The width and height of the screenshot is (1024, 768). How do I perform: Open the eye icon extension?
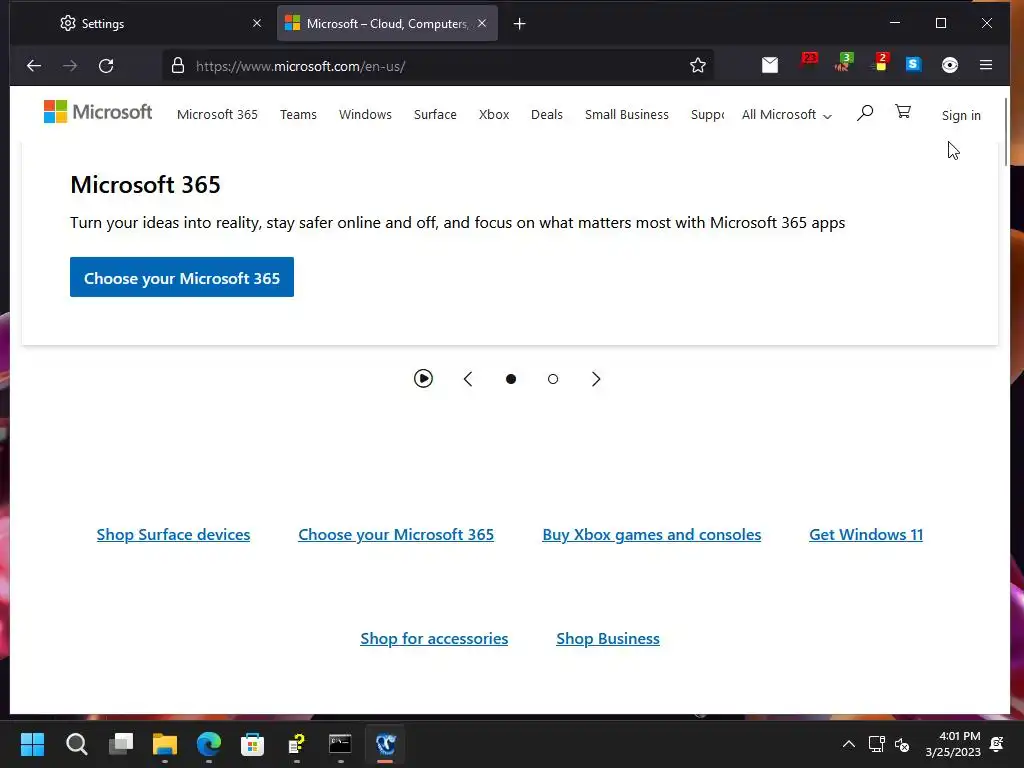click(x=950, y=65)
